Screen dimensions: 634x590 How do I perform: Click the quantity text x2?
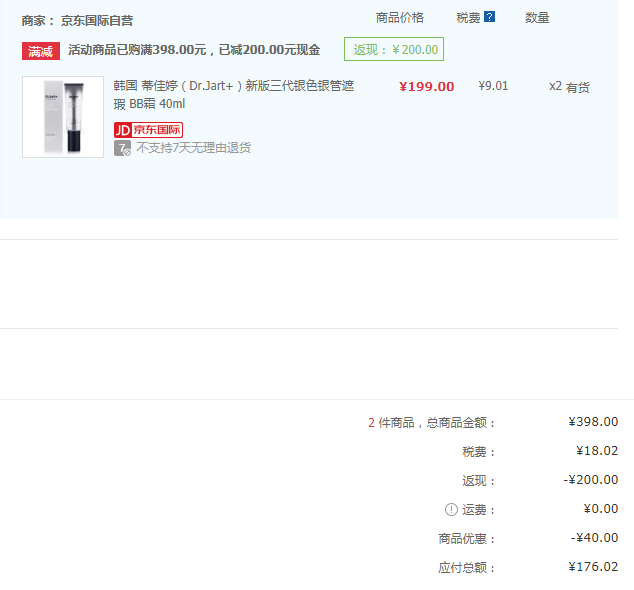click(555, 86)
